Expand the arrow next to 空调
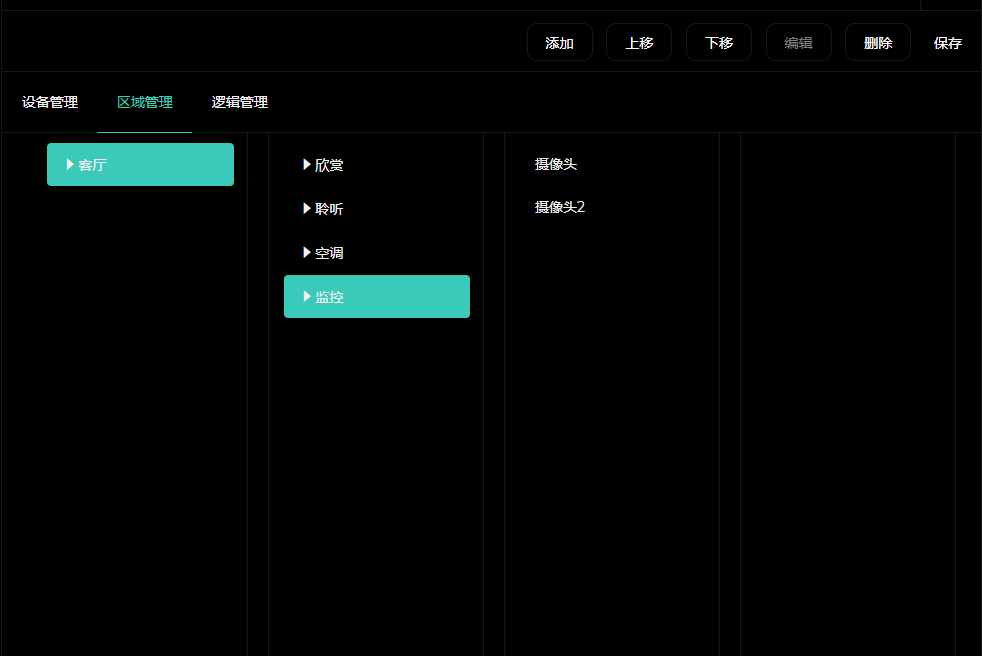982x656 pixels. [307, 253]
